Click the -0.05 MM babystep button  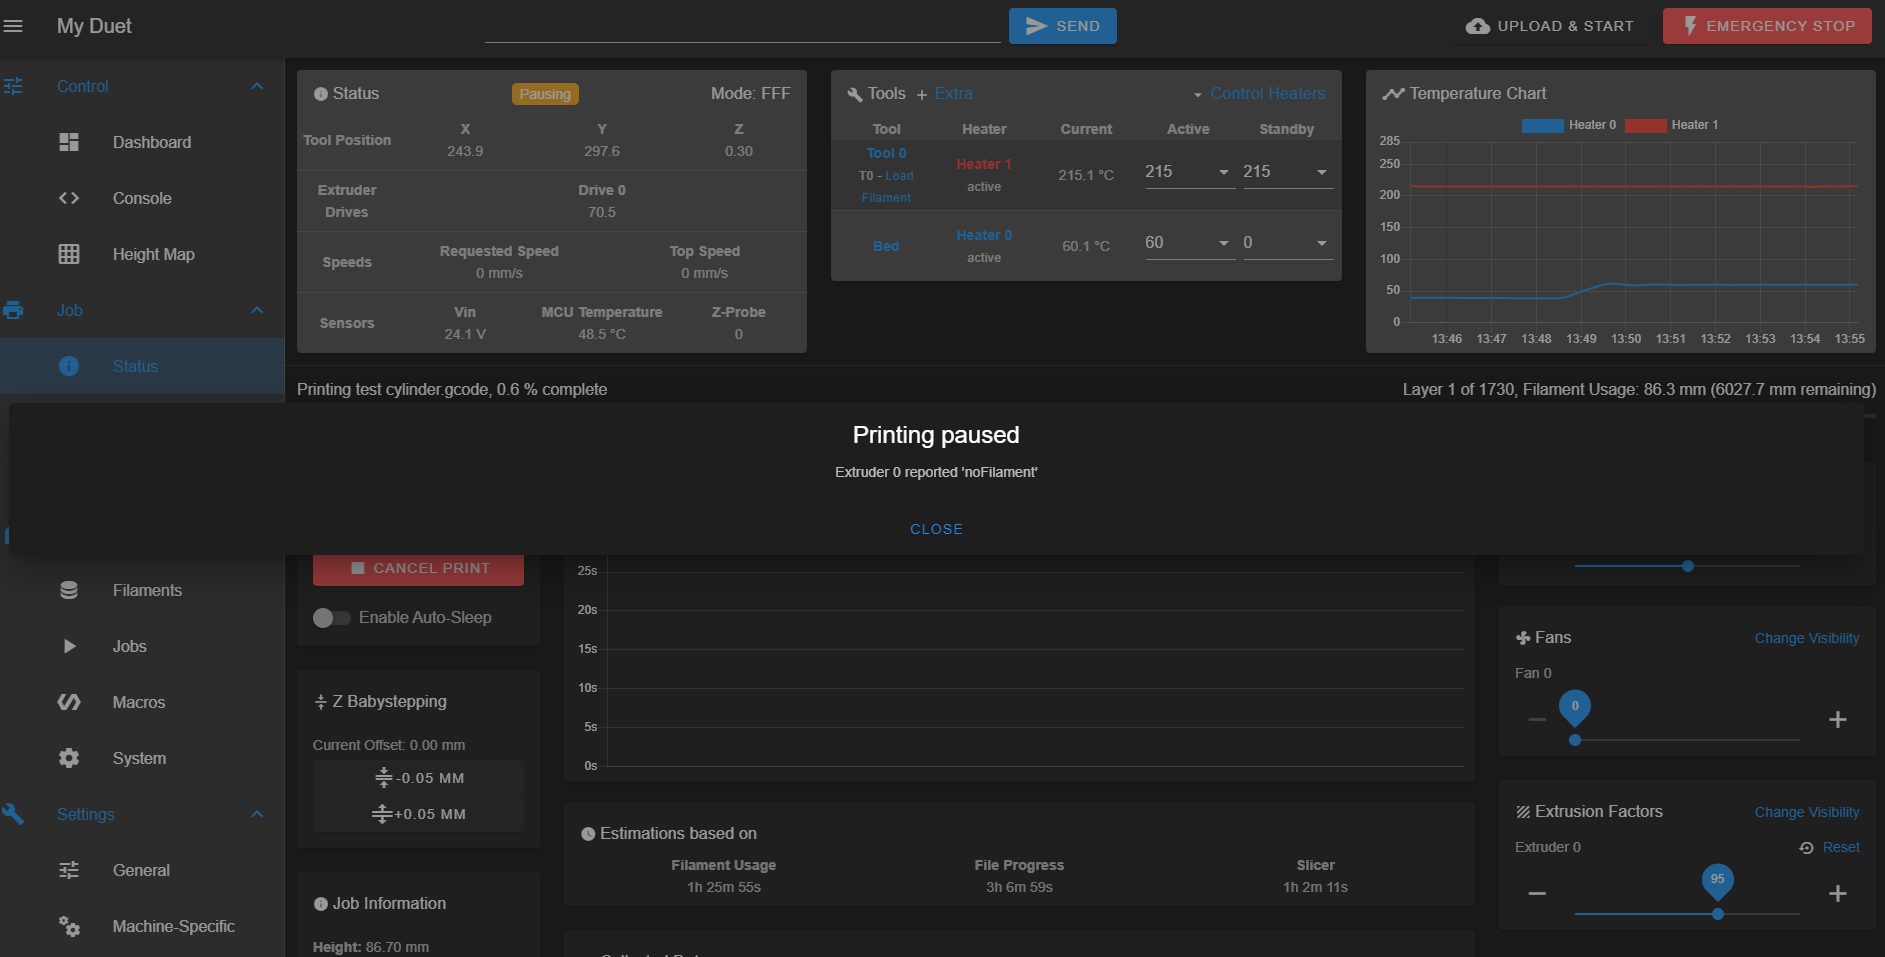point(418,778)
